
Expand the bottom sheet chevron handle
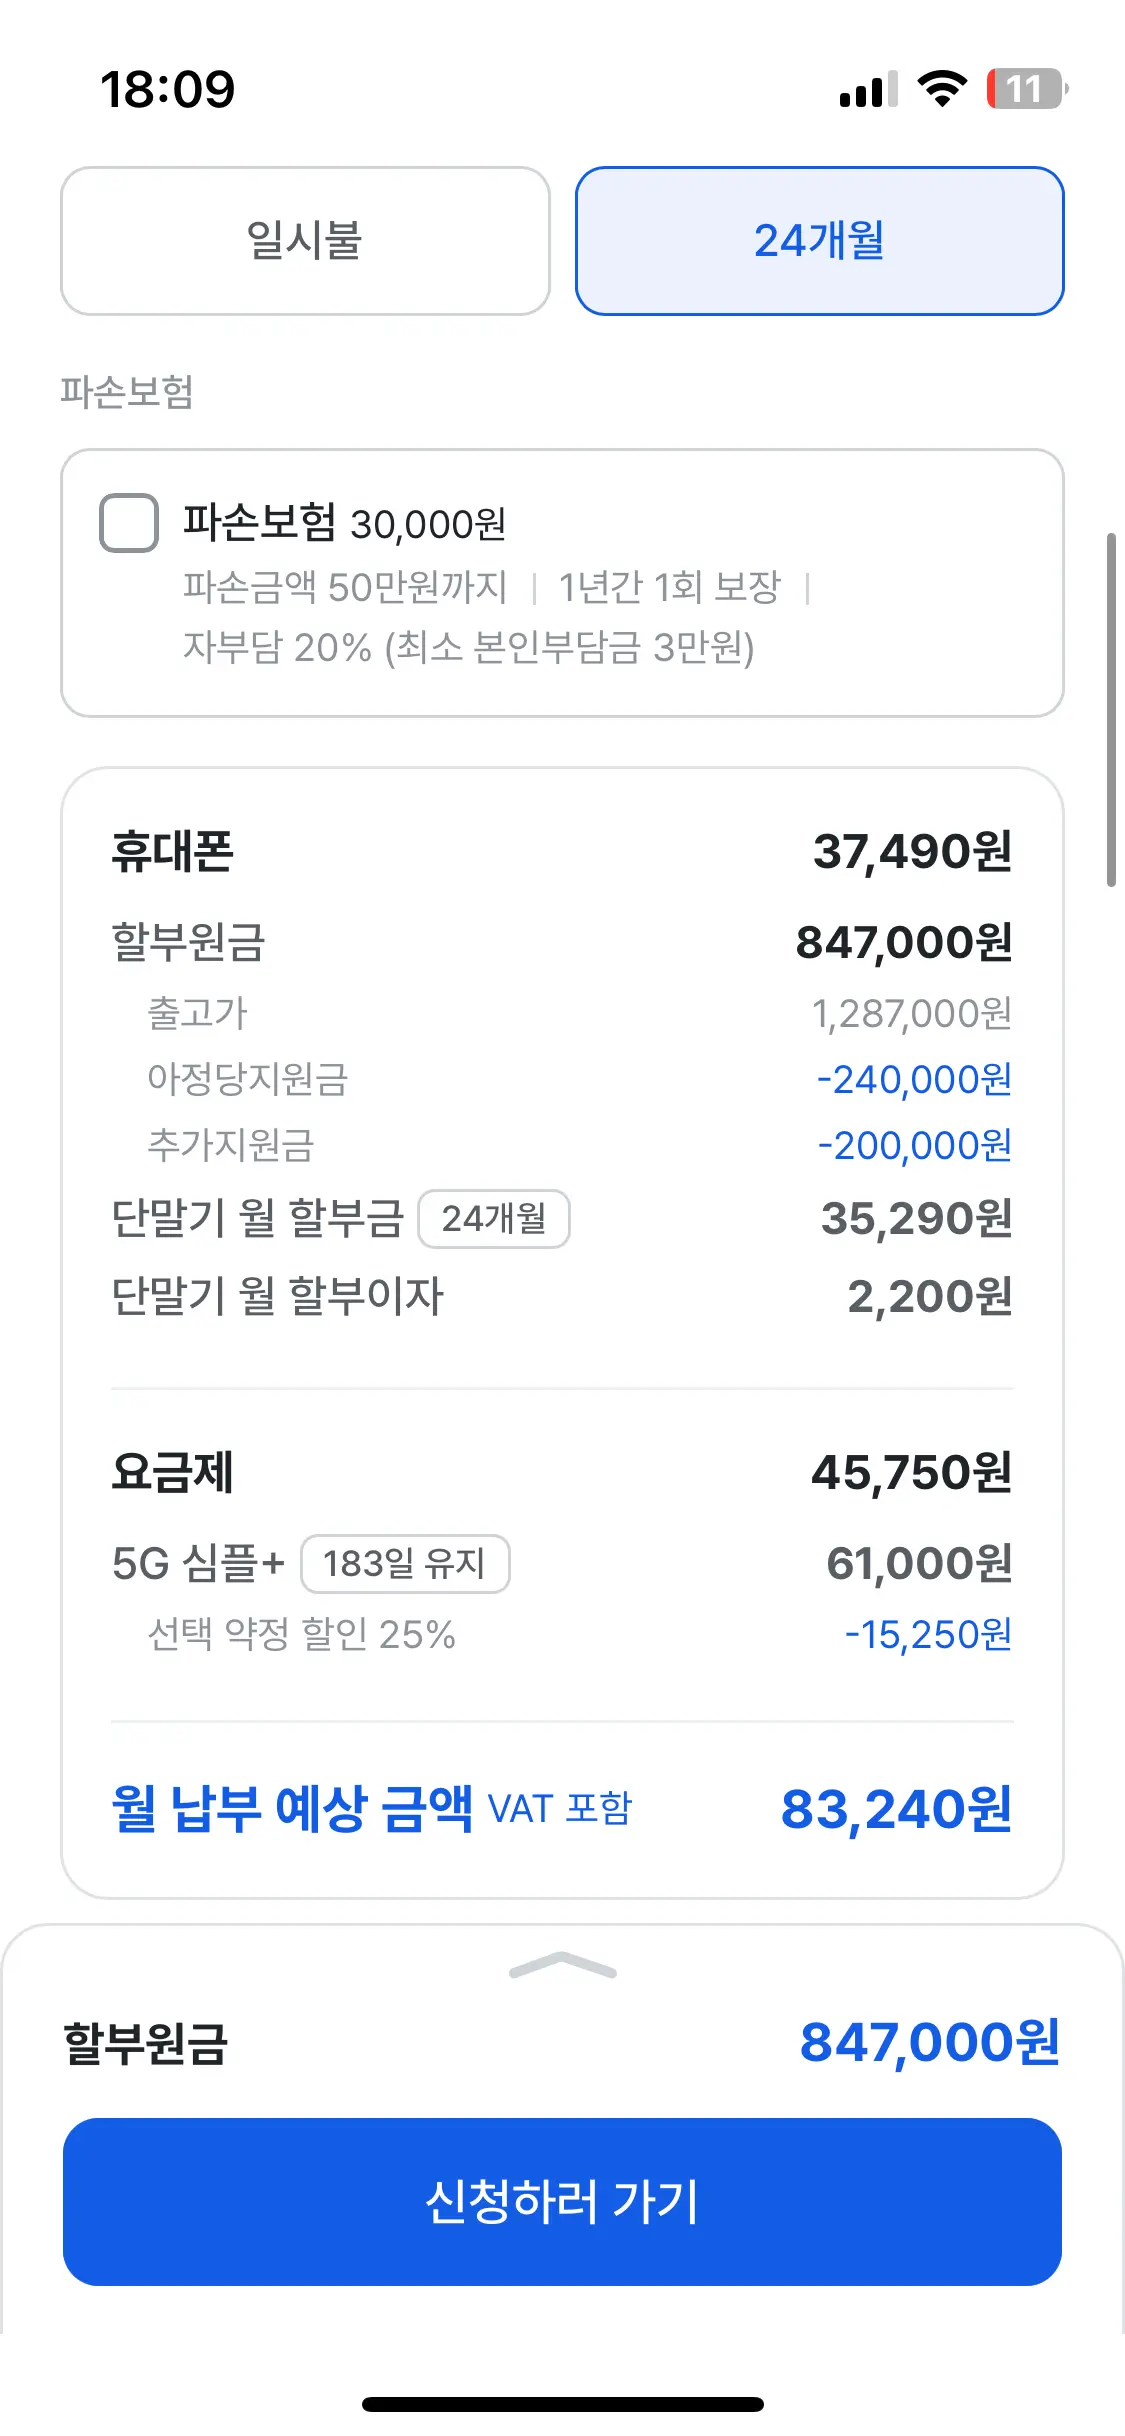point(562,1967)
